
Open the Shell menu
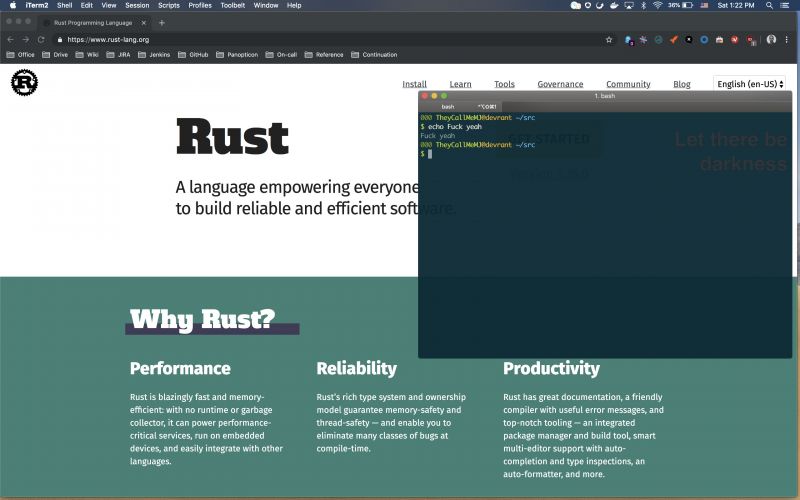[x=64, y=5]
